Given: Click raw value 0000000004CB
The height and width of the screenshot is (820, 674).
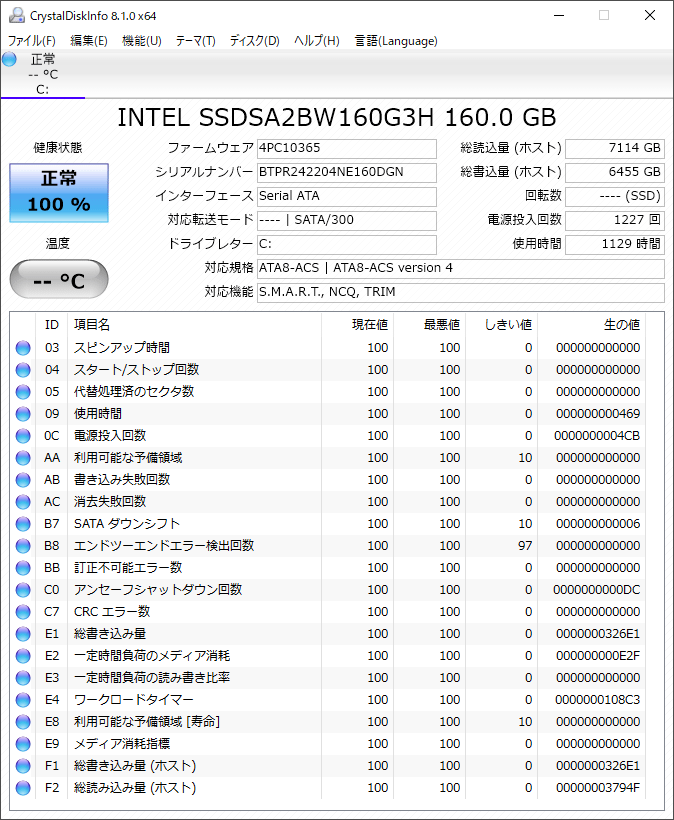Looking at the screenshot, I should pyautogui.click(x=597, y=436).
